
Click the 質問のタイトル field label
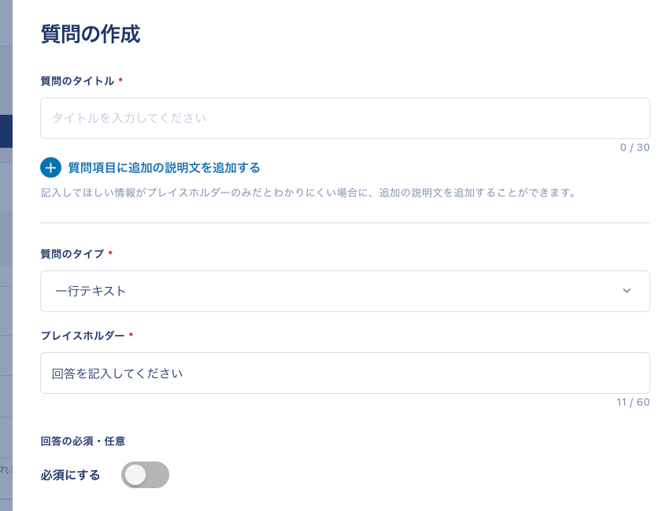(x=77, y=81)
